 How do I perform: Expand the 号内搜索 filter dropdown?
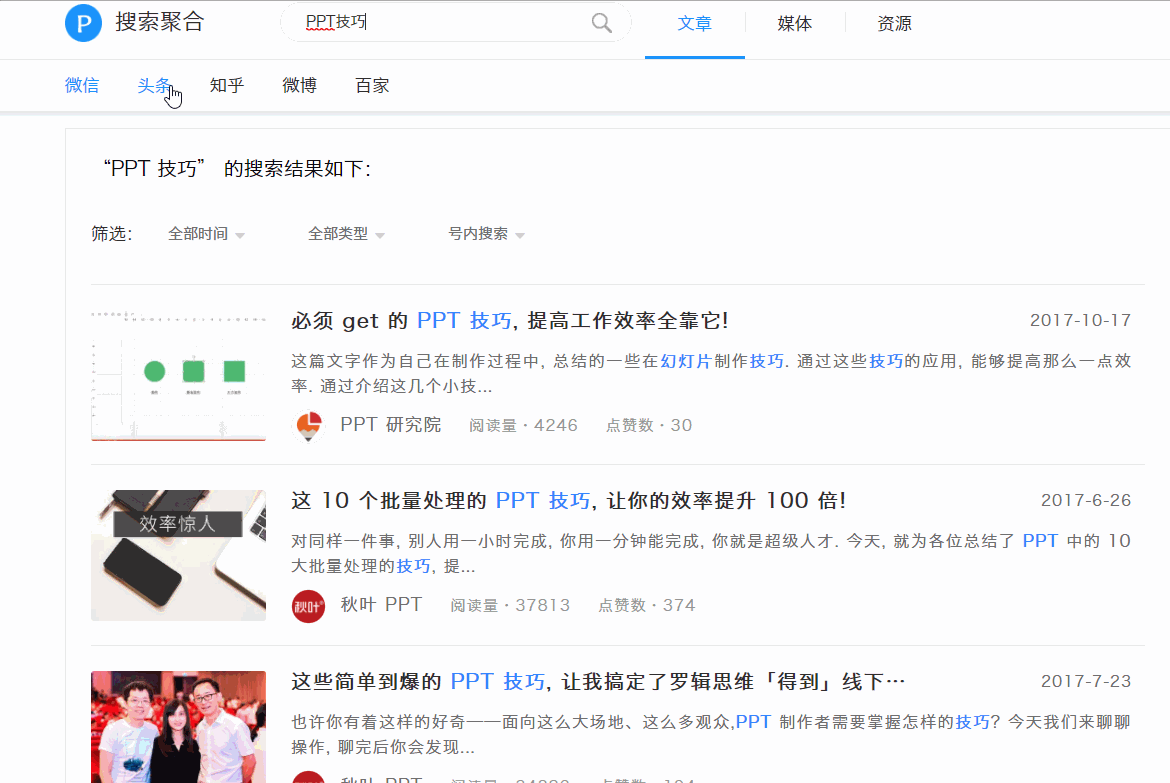[487, 234]
